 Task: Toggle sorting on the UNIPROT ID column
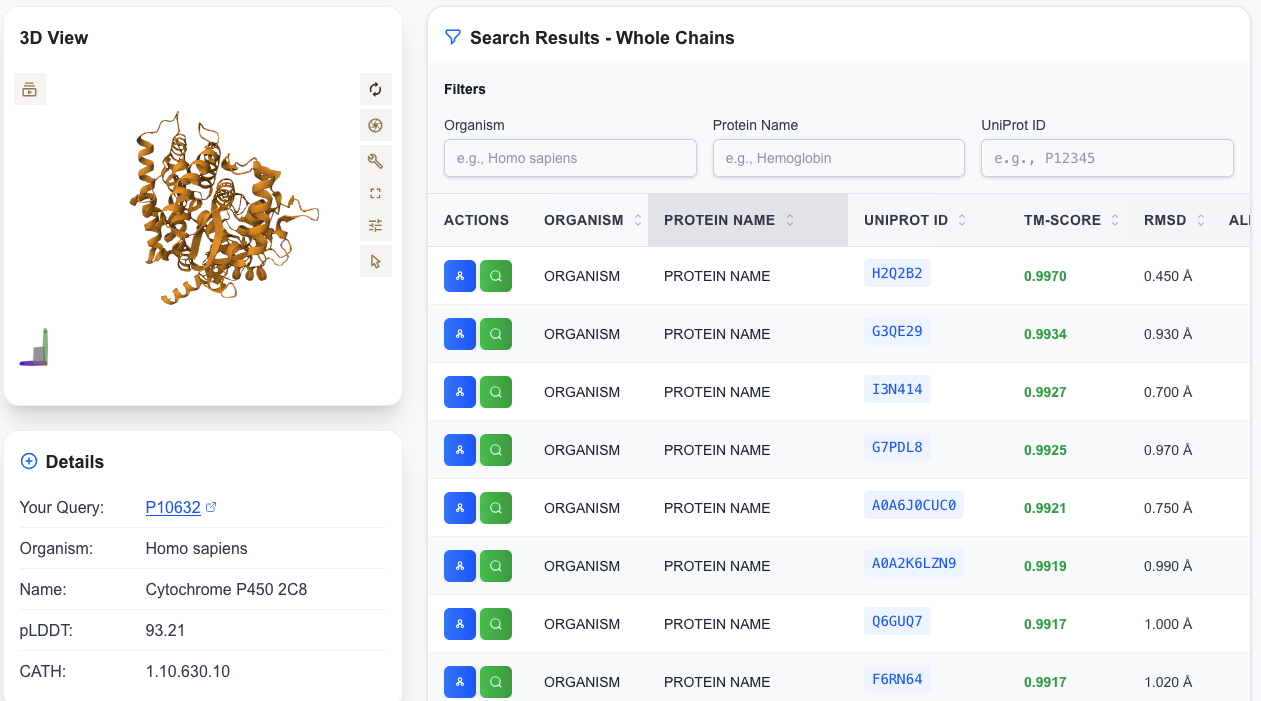click(x=961, y=220)
